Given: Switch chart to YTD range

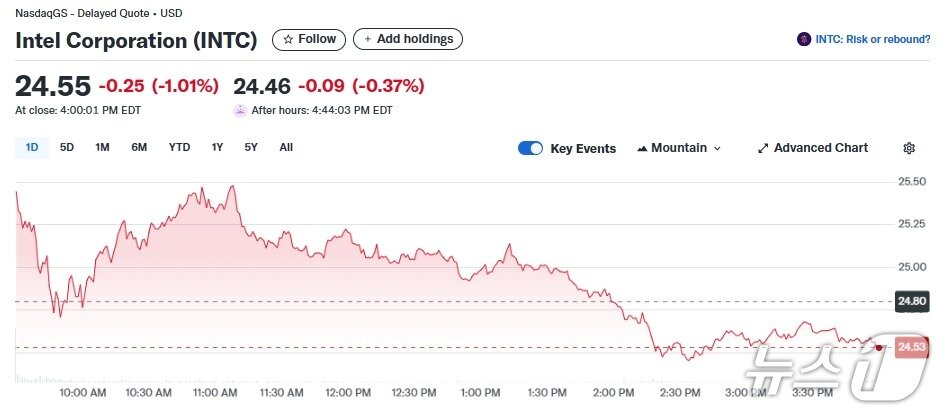Looking at the screenshot, I should pyautogui.click(x=179, y=148).
